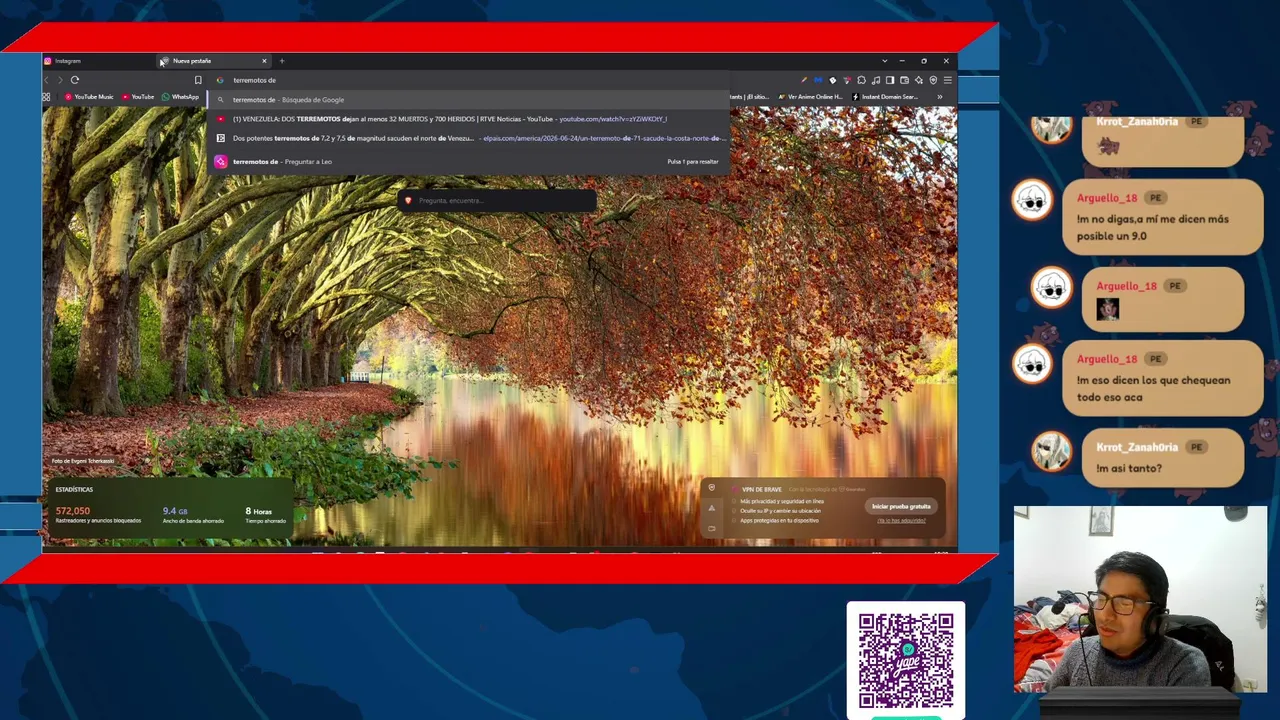
Task: Open the YouTube Music bookmark
Action: [x=89, y=97]
